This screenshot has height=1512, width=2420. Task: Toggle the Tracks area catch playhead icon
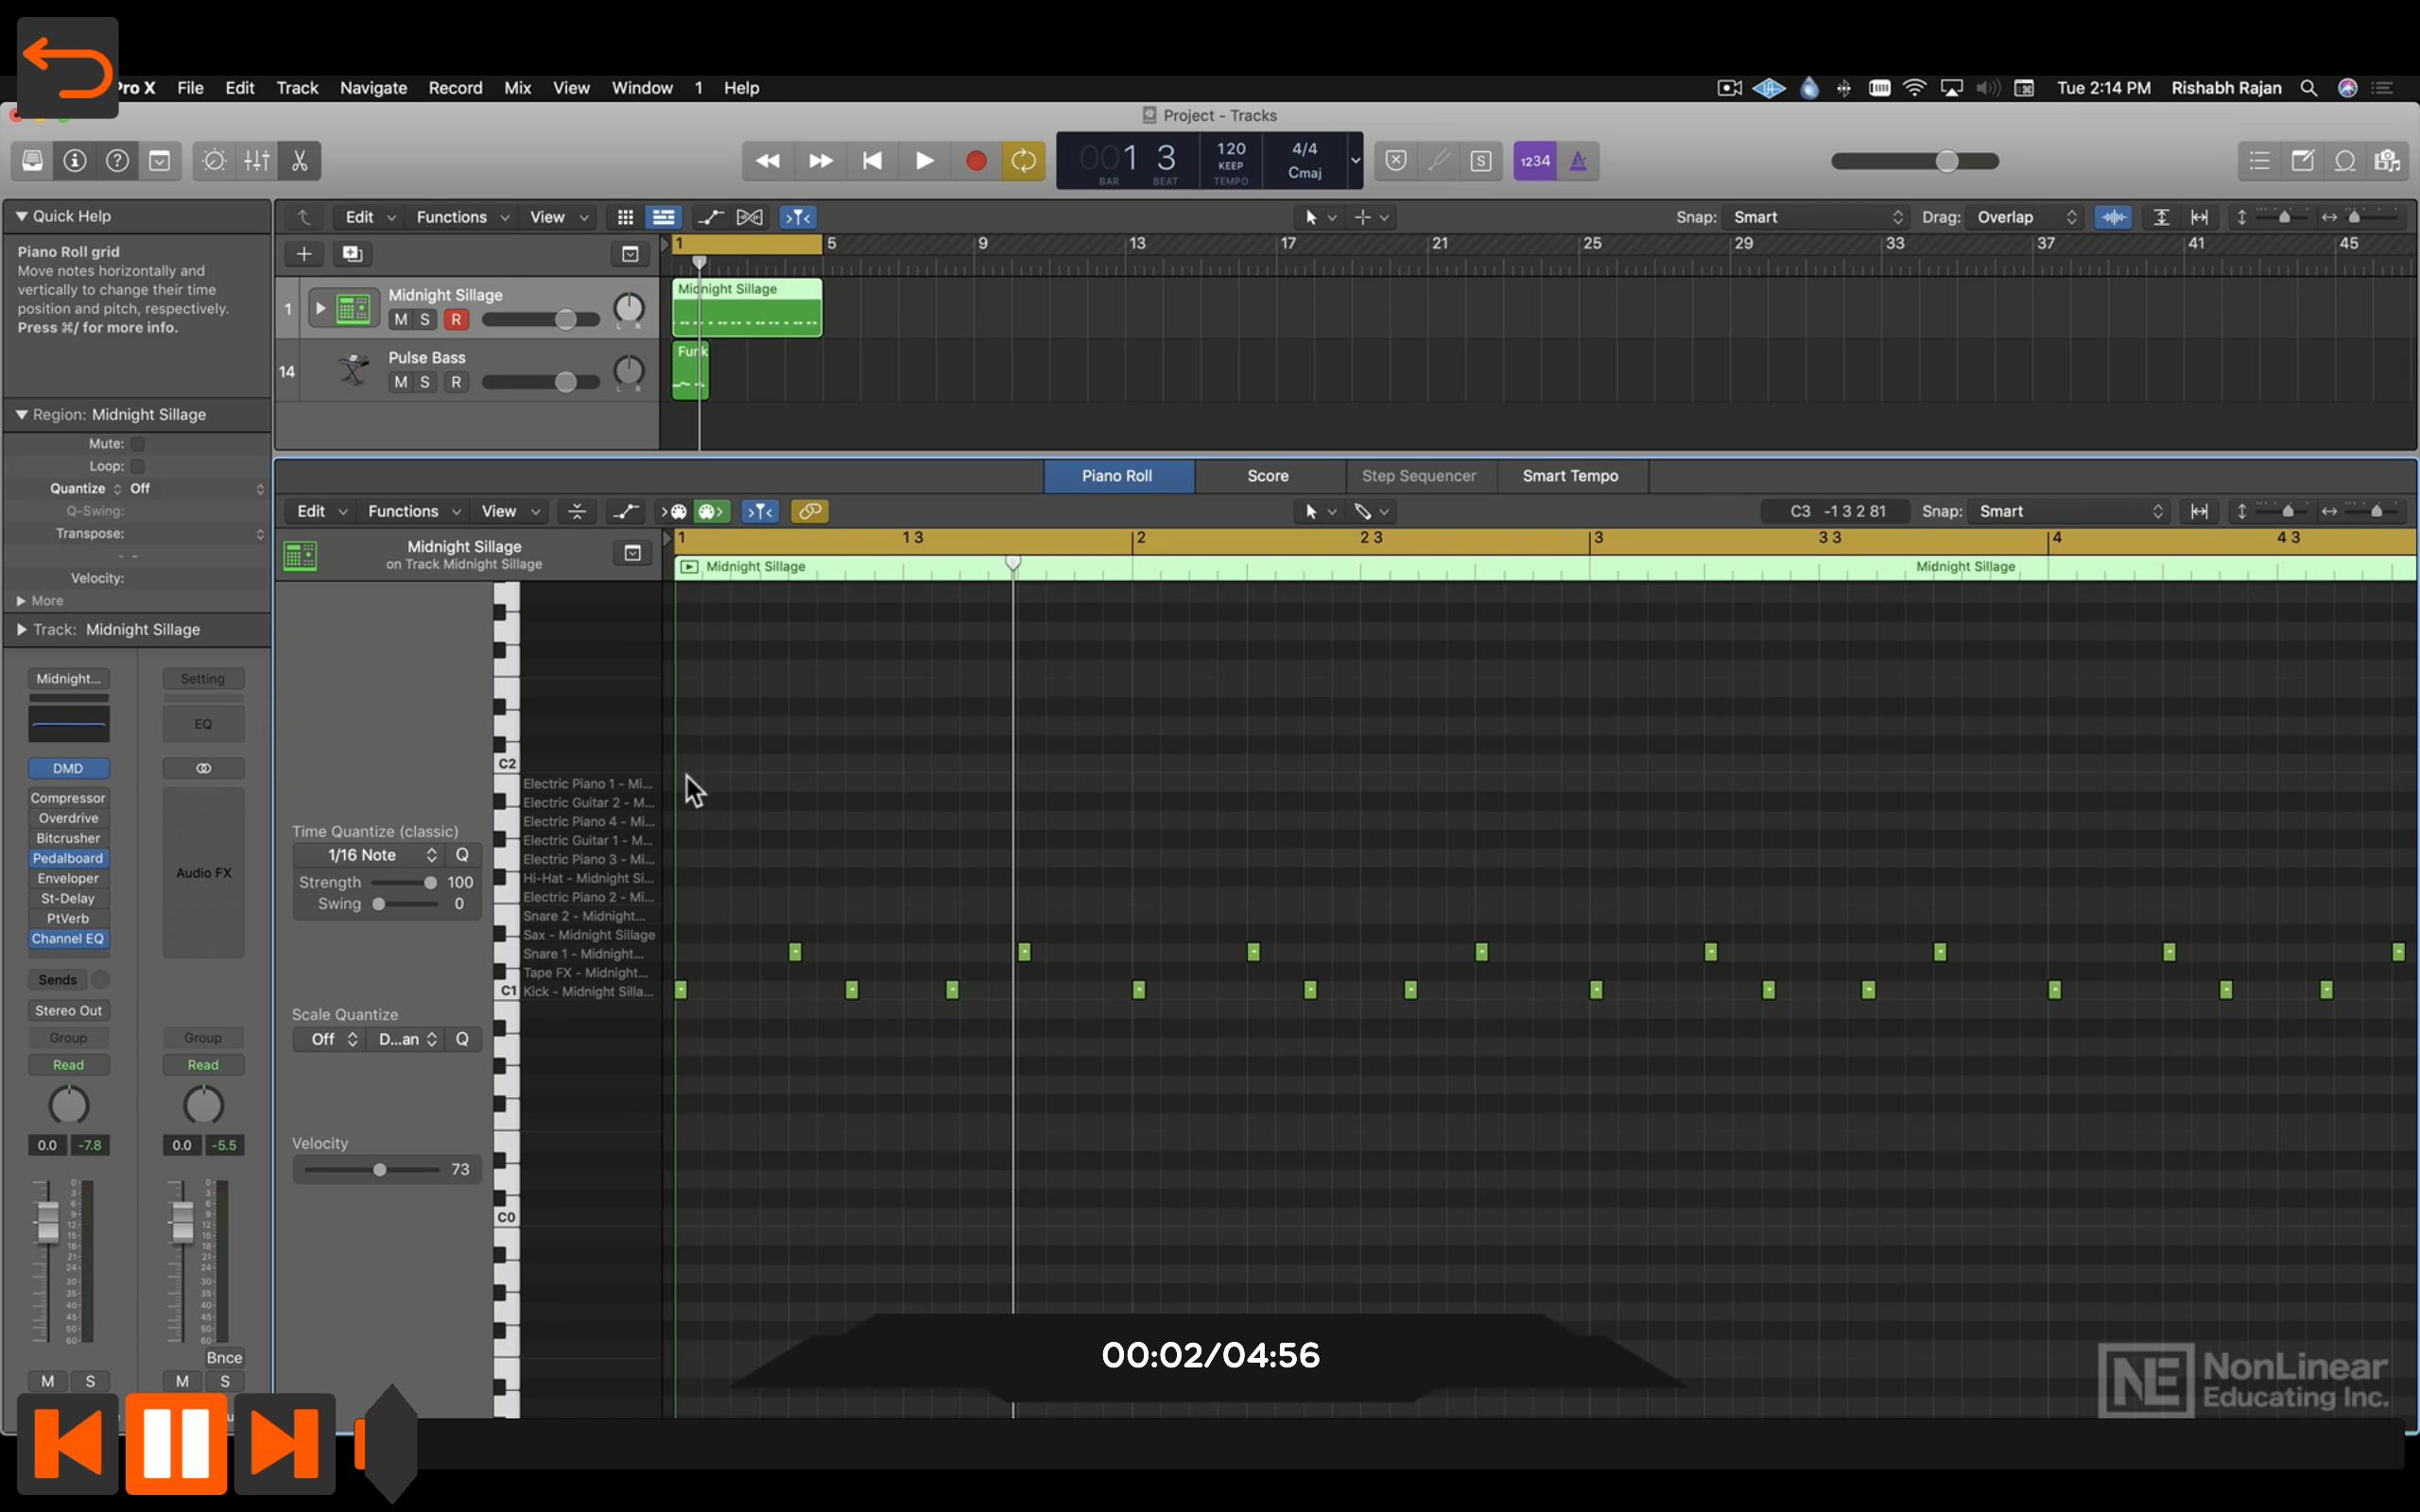(798, 217)
